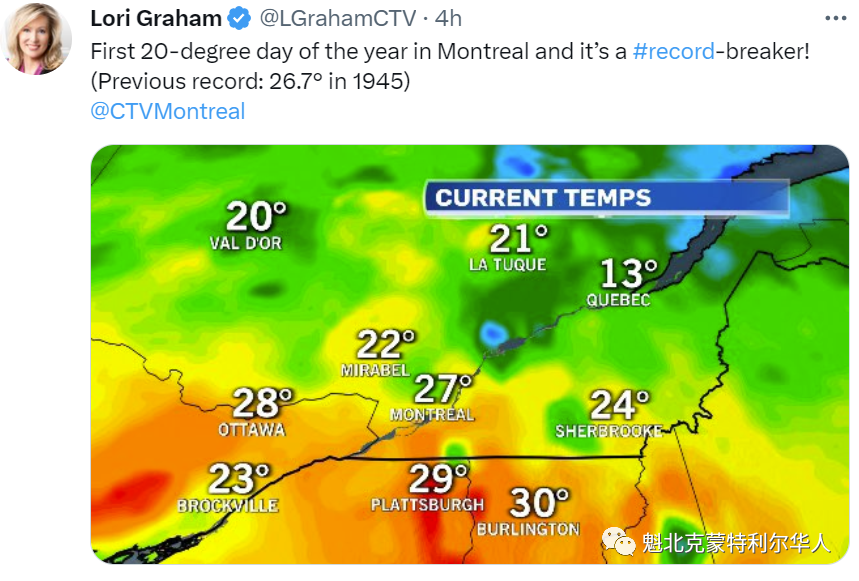Image resolution: width=859 pixels, height=581 pixels.
Task: Open the three-dot more options menu
Action: (x=835, y=19)
